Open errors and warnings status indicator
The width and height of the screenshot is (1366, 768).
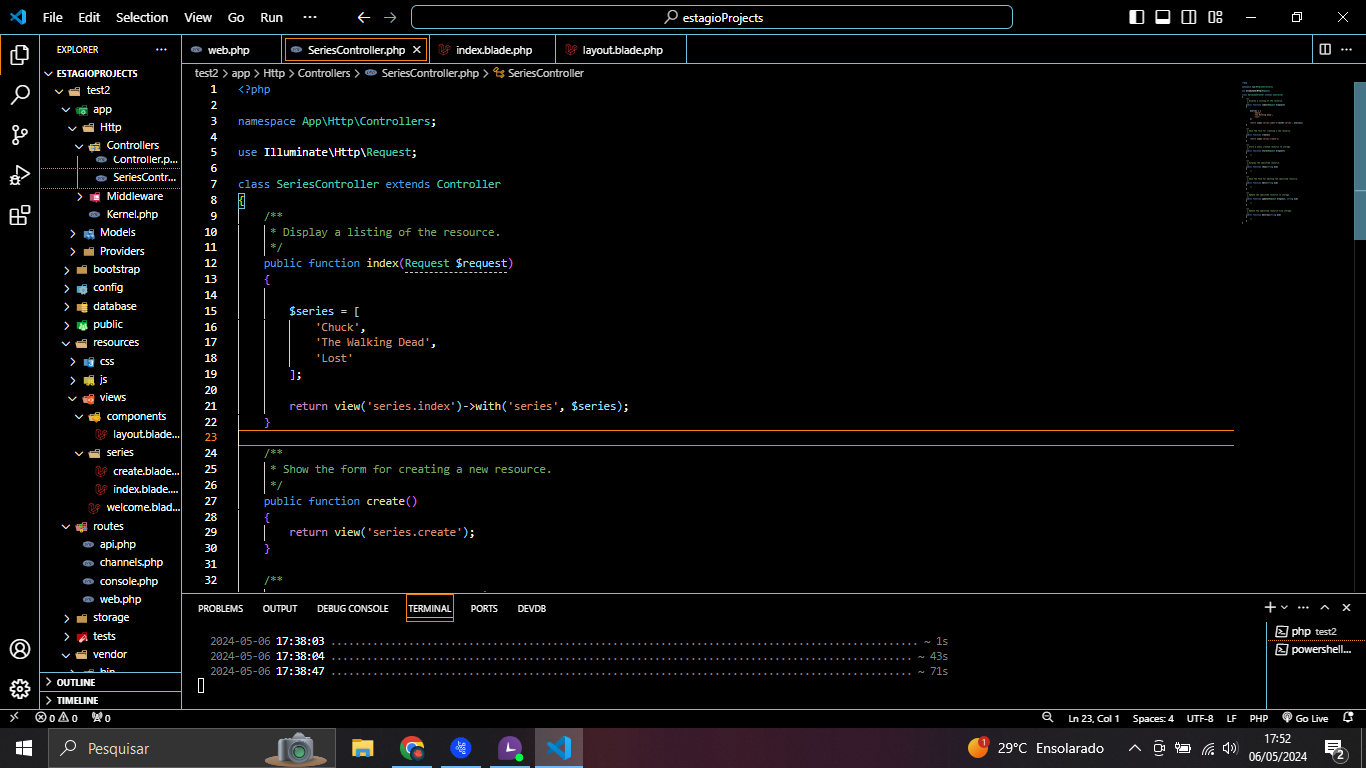(56, 718)
